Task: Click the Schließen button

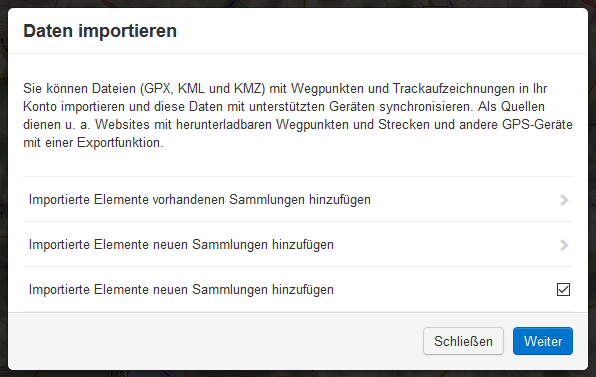Action: click(x=463, y=341)
